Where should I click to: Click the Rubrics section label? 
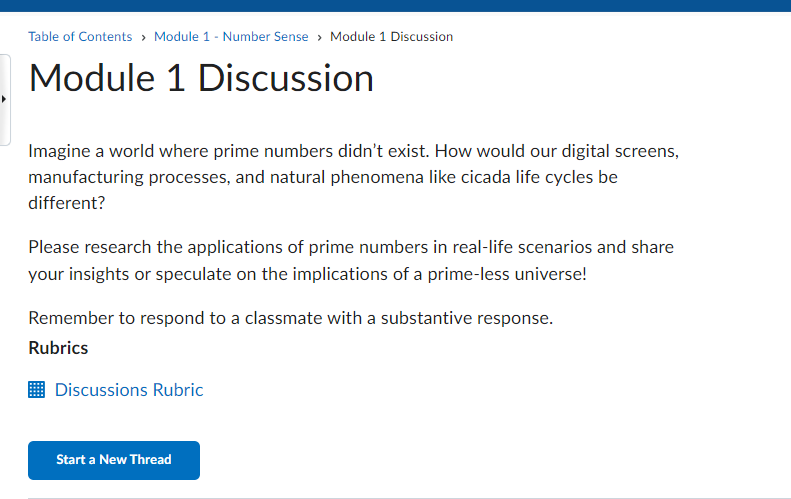(x=58, y=348)
